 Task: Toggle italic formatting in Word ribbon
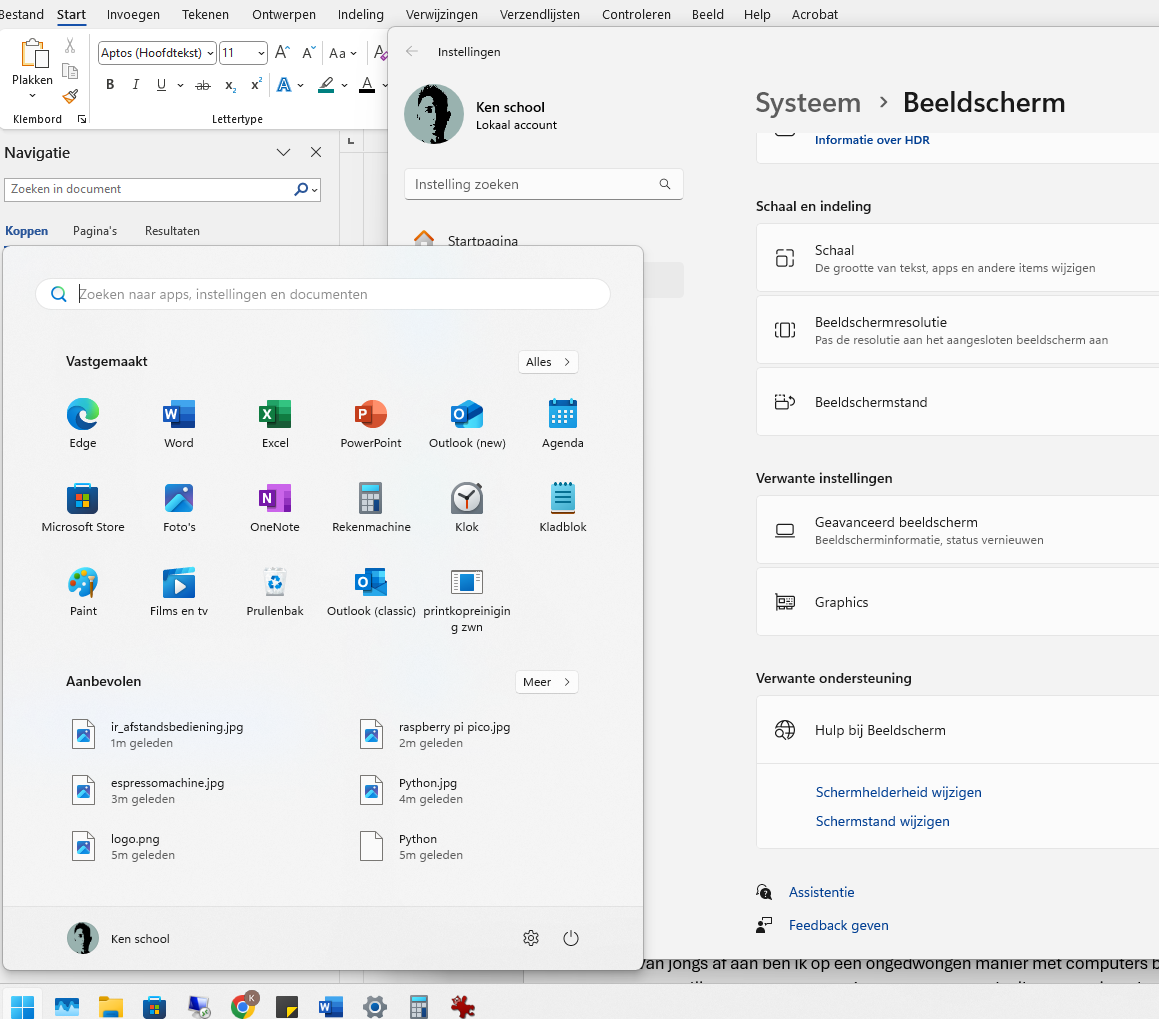click(x=135, y=85)
